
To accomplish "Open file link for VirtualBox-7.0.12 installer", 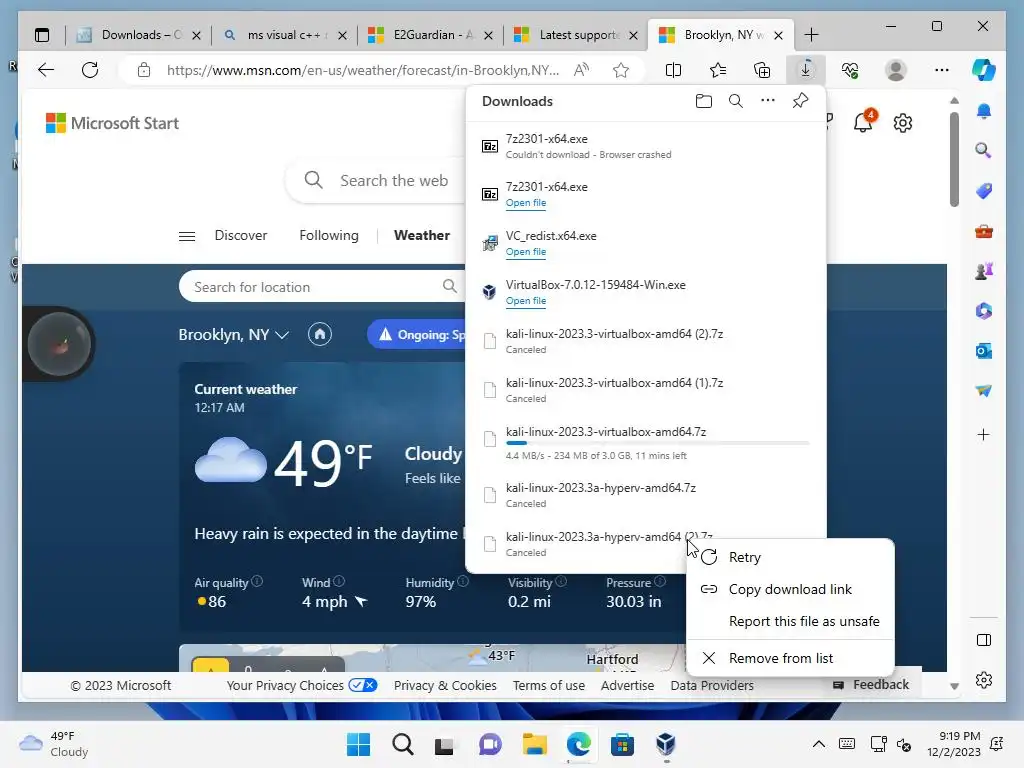I will [526, 300].
